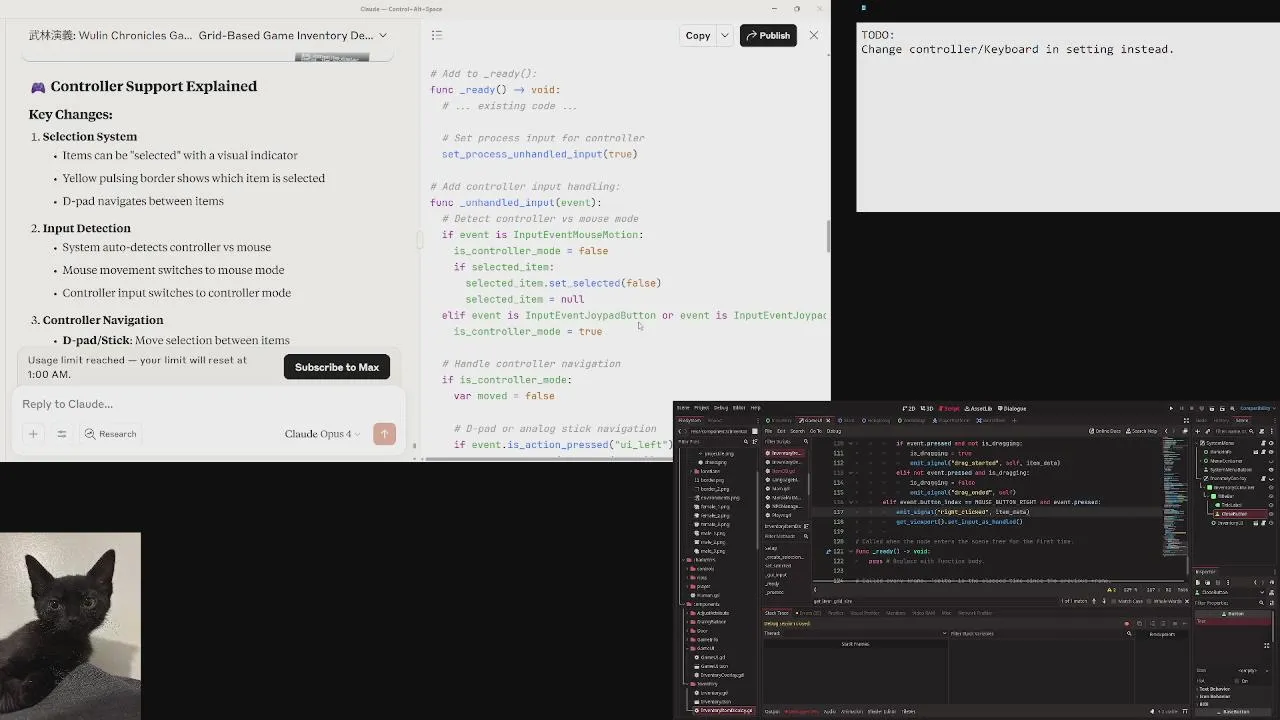Click the Research button

pos(110,434)
